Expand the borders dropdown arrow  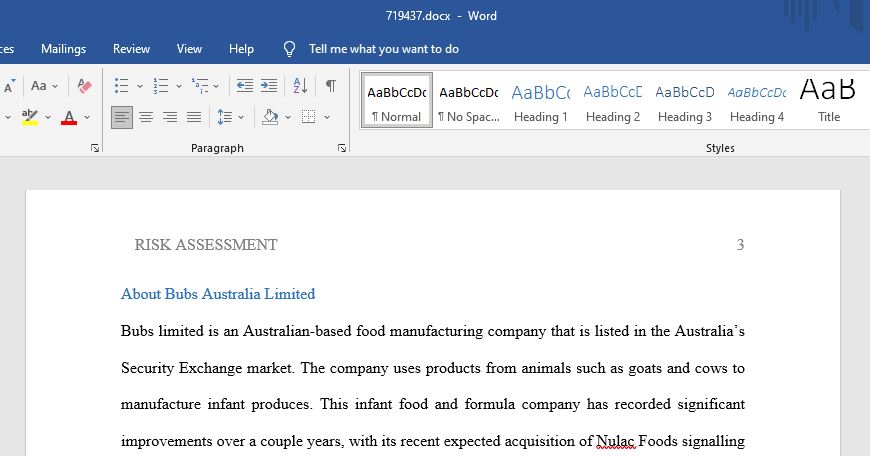pos(327,117)
